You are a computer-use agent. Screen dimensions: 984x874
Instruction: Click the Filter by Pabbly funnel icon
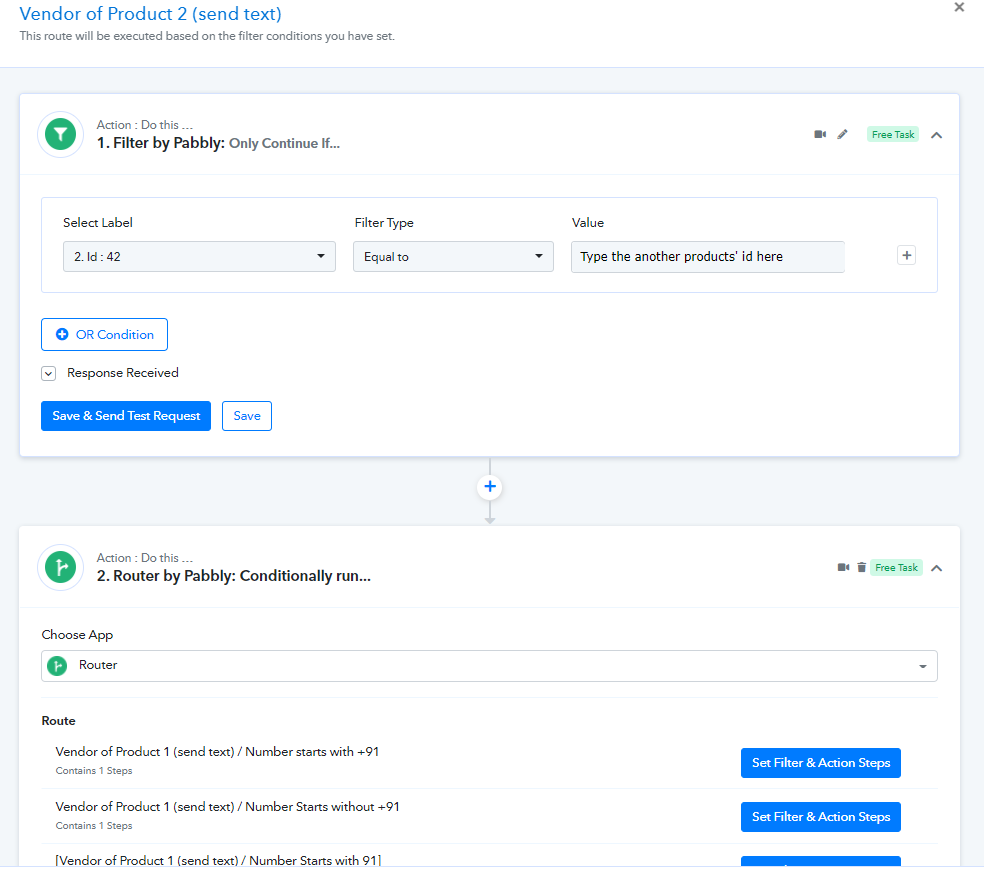61,134
